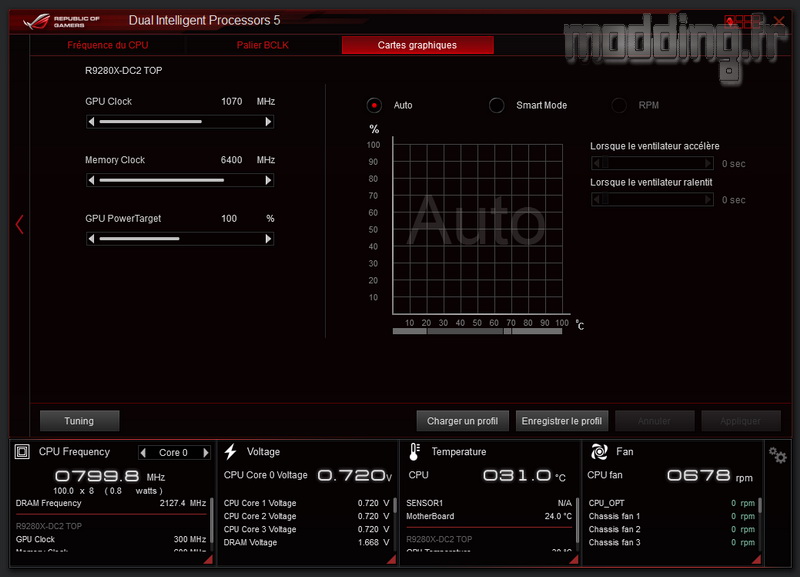Click the GPU PowerTarget slider track
The width and height of the screenshot is (800, 577).
(180, 239)
